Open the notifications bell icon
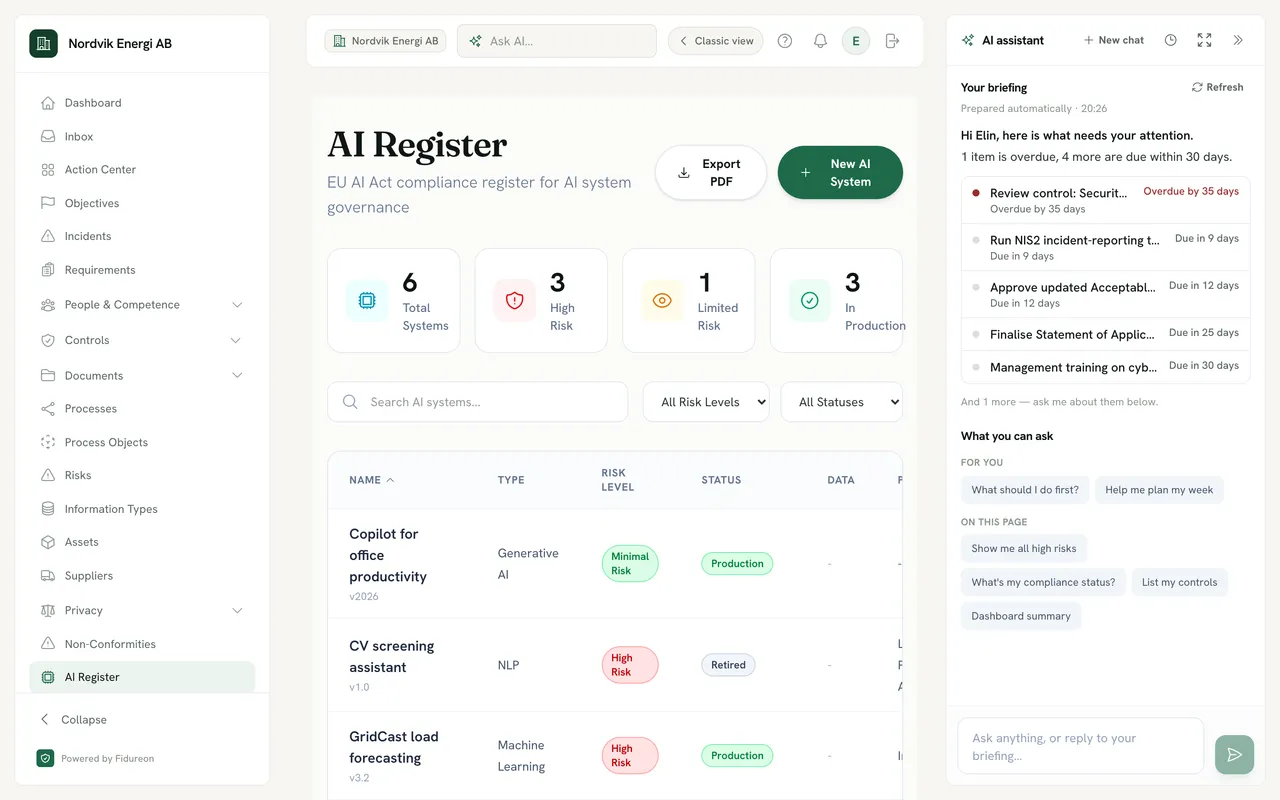 (x=820, y=41)
